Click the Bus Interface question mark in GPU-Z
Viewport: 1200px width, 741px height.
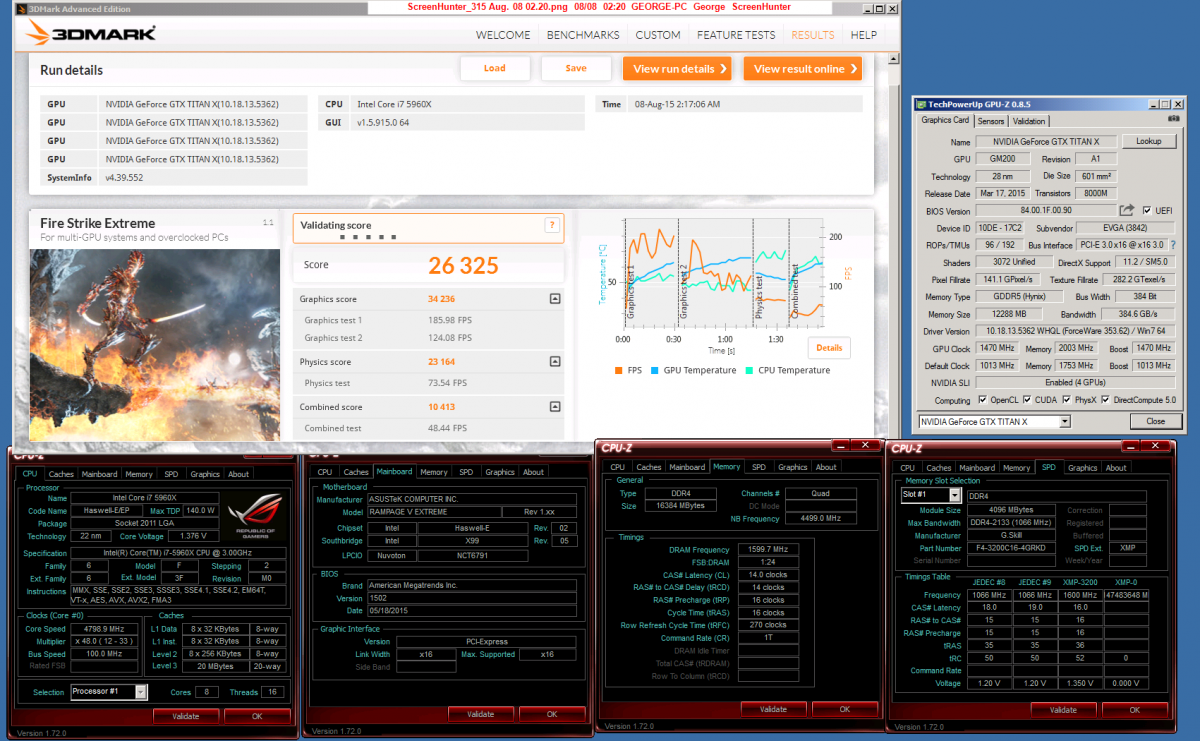pyautogui.click(x=1174, y=245)
